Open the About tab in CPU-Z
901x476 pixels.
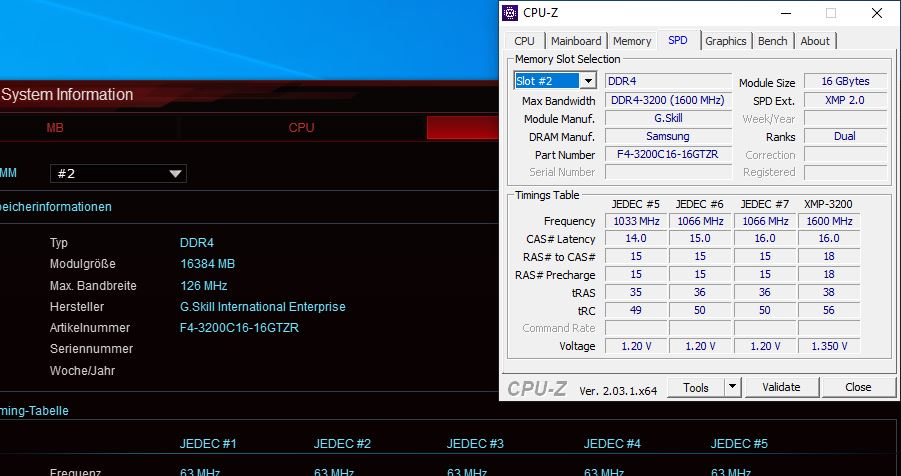pos(815,41)
